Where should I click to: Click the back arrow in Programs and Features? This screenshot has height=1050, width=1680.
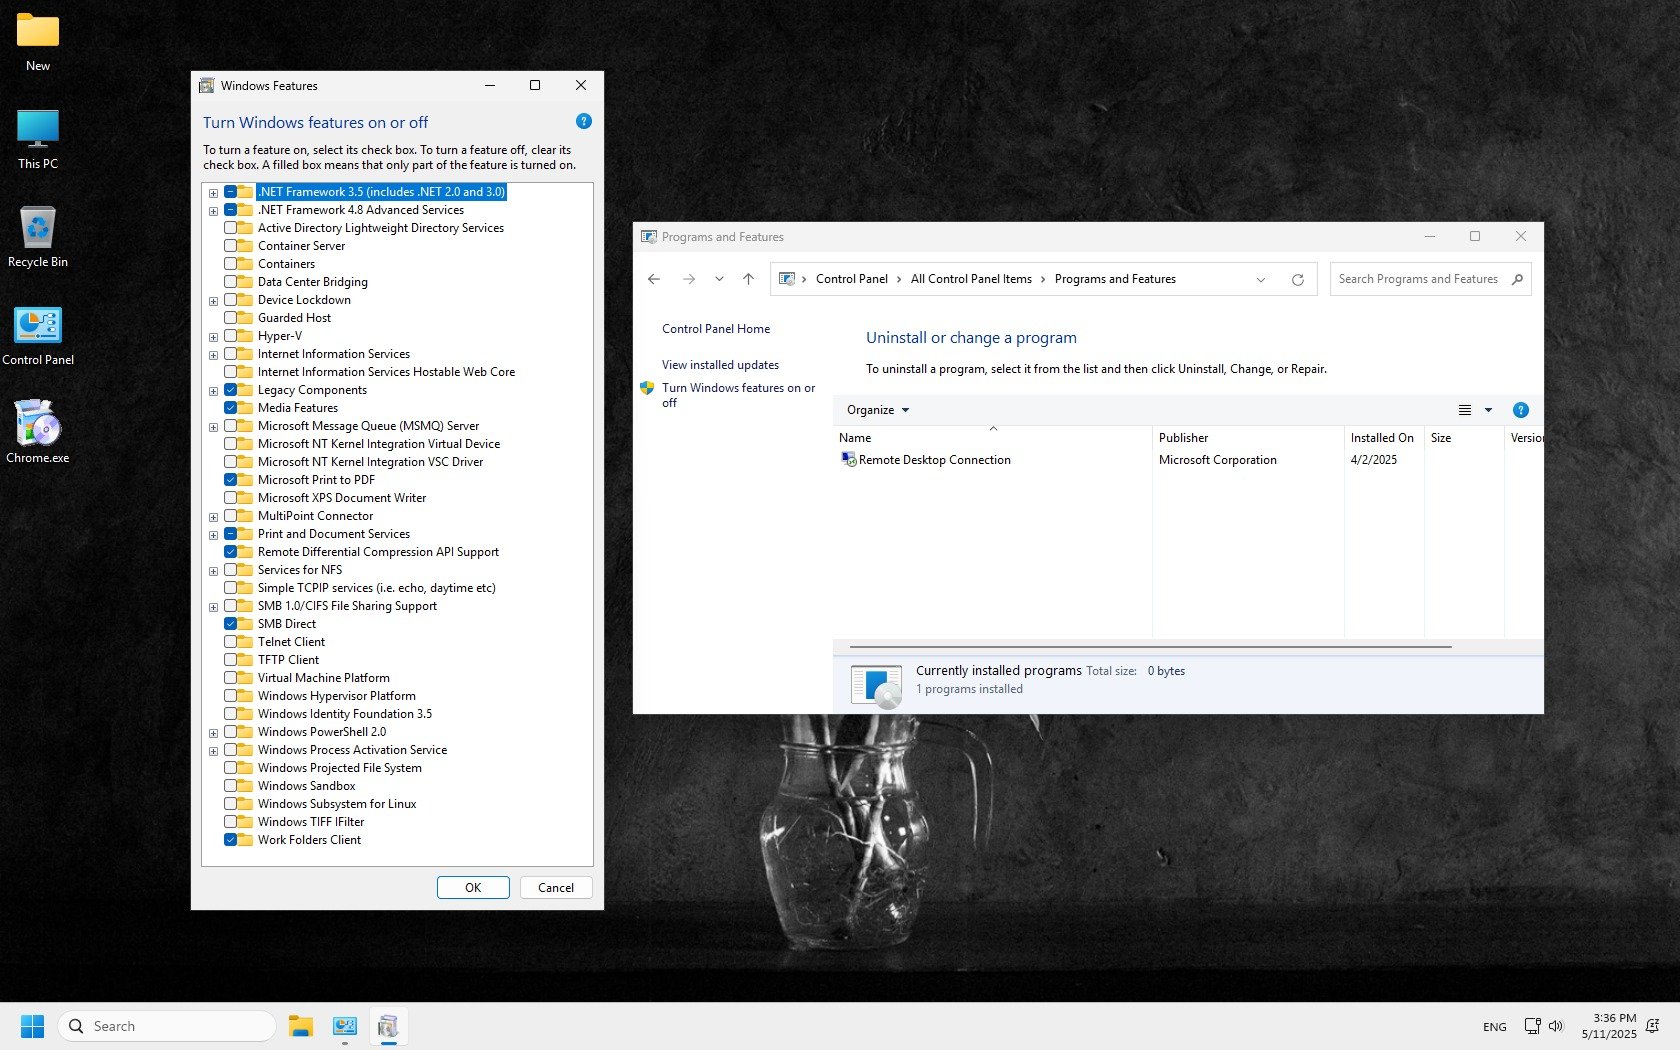click(654, 280)
